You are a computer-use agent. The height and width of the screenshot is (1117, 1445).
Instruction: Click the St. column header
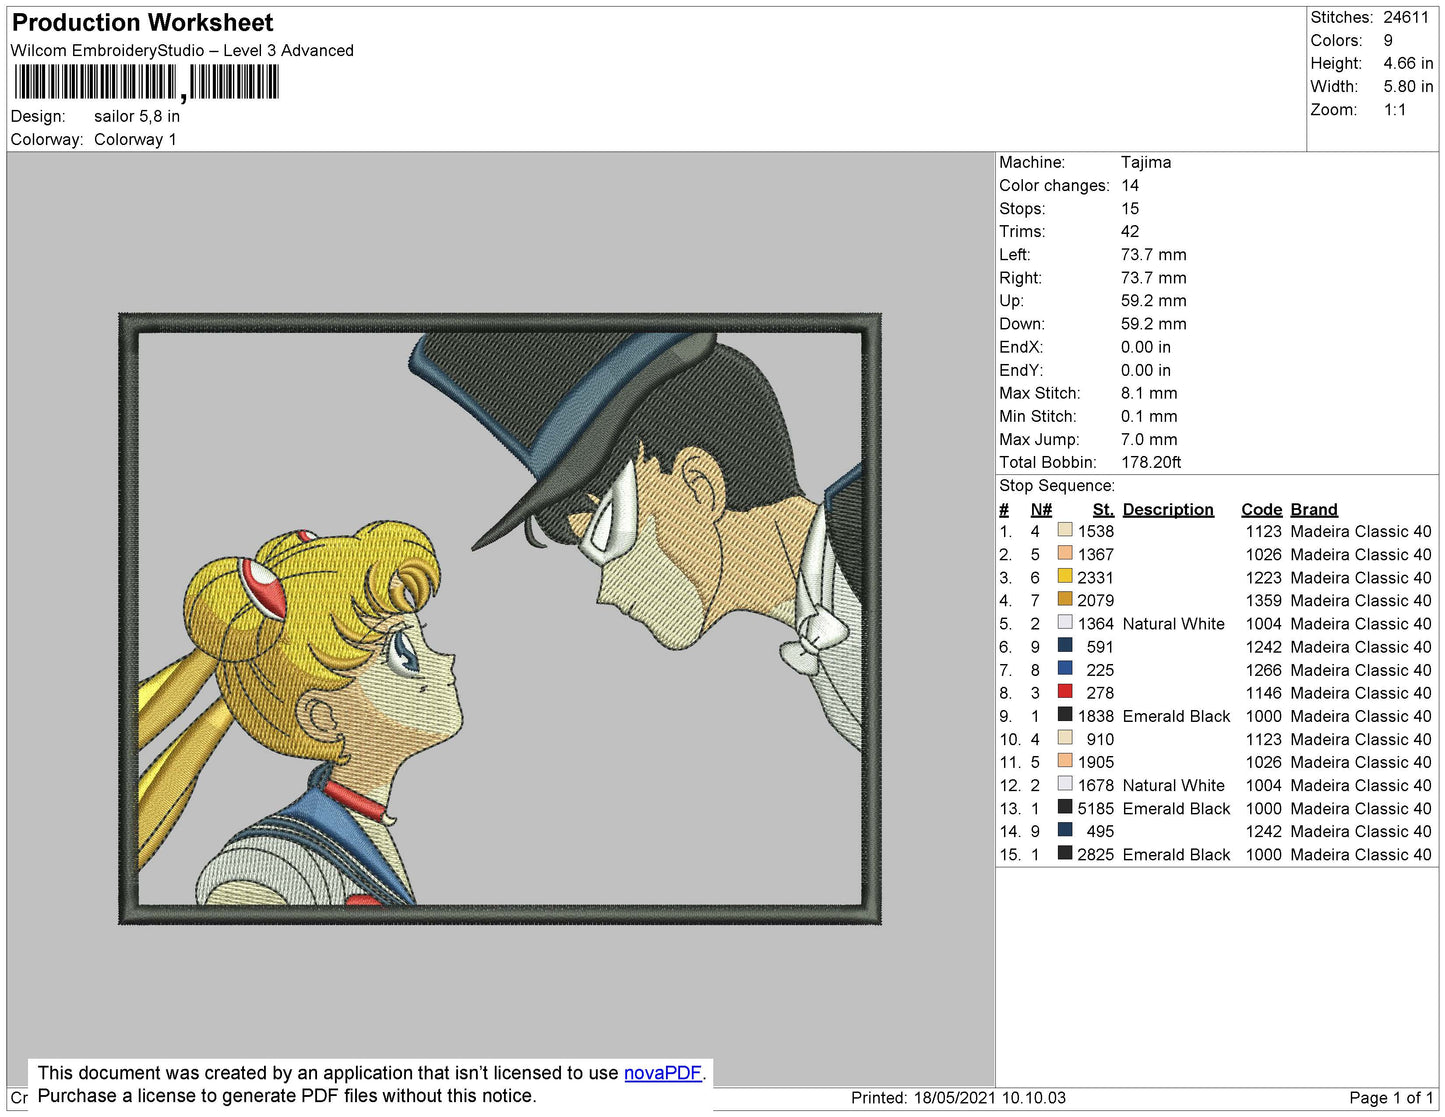(1103, 510)
